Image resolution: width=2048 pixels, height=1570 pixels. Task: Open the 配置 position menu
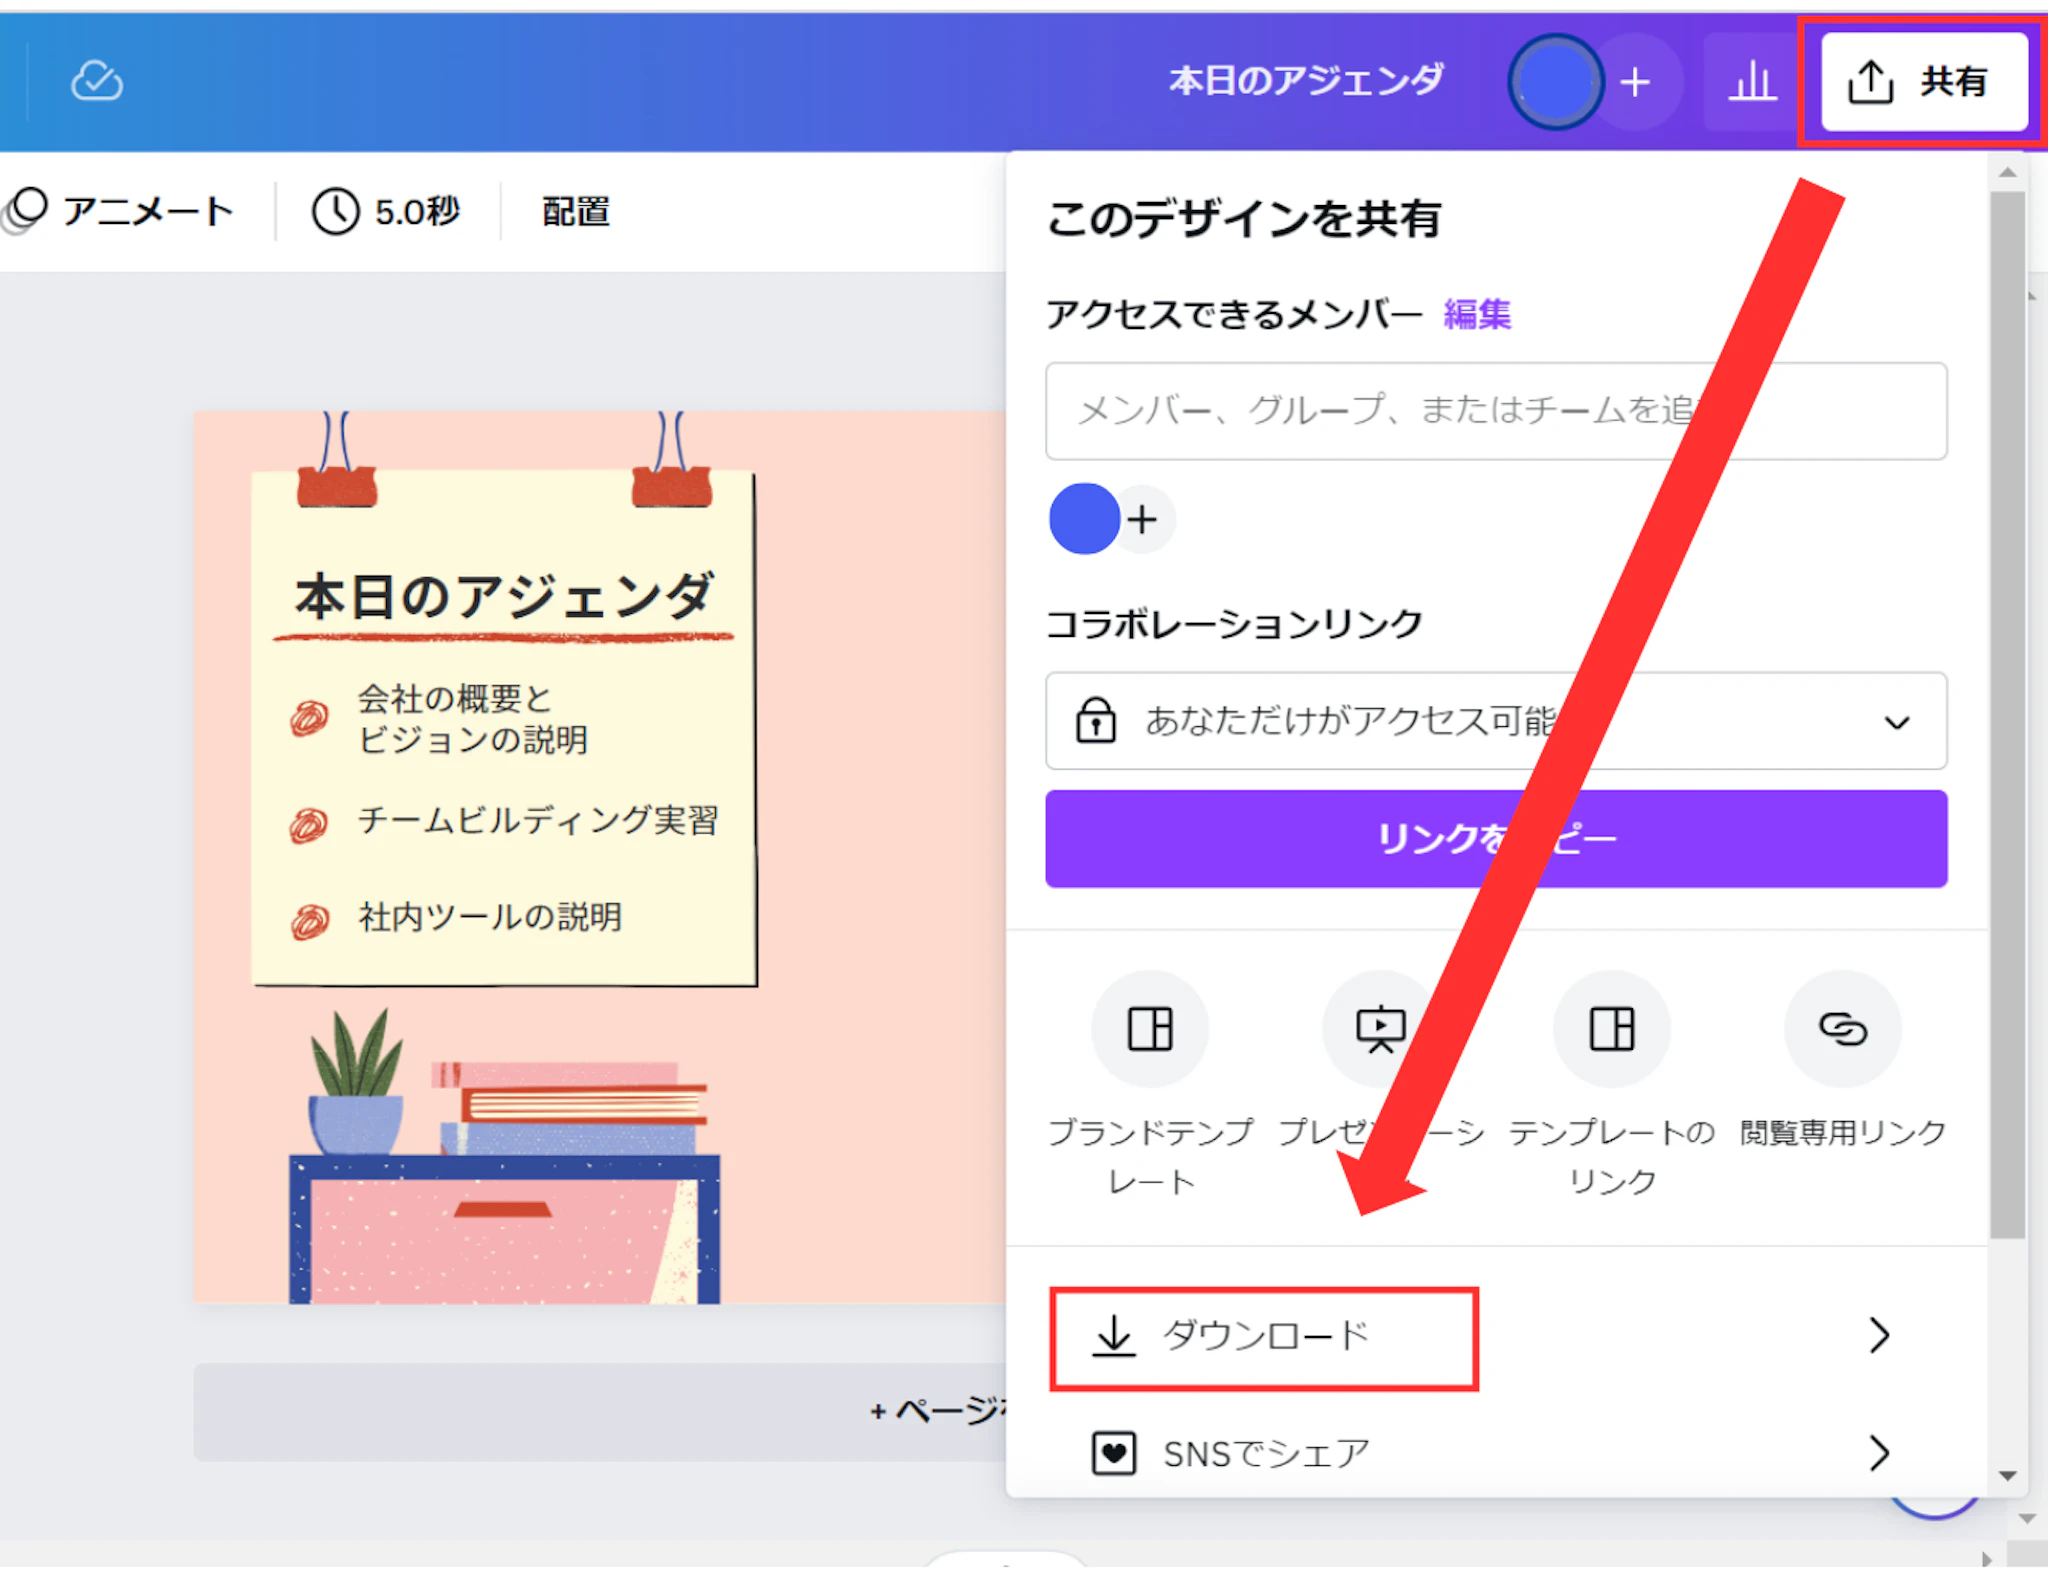(x=575, y=211)
